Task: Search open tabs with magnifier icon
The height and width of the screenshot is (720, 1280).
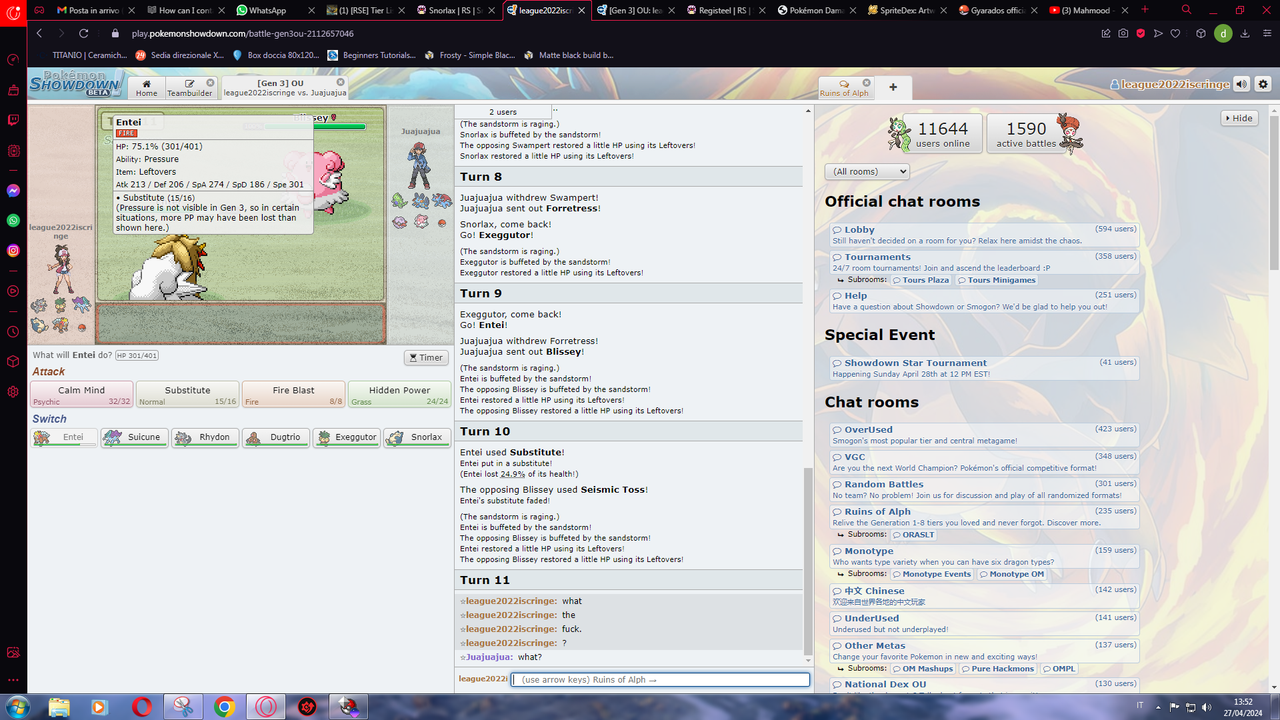Action: (x=1186, y=10)
